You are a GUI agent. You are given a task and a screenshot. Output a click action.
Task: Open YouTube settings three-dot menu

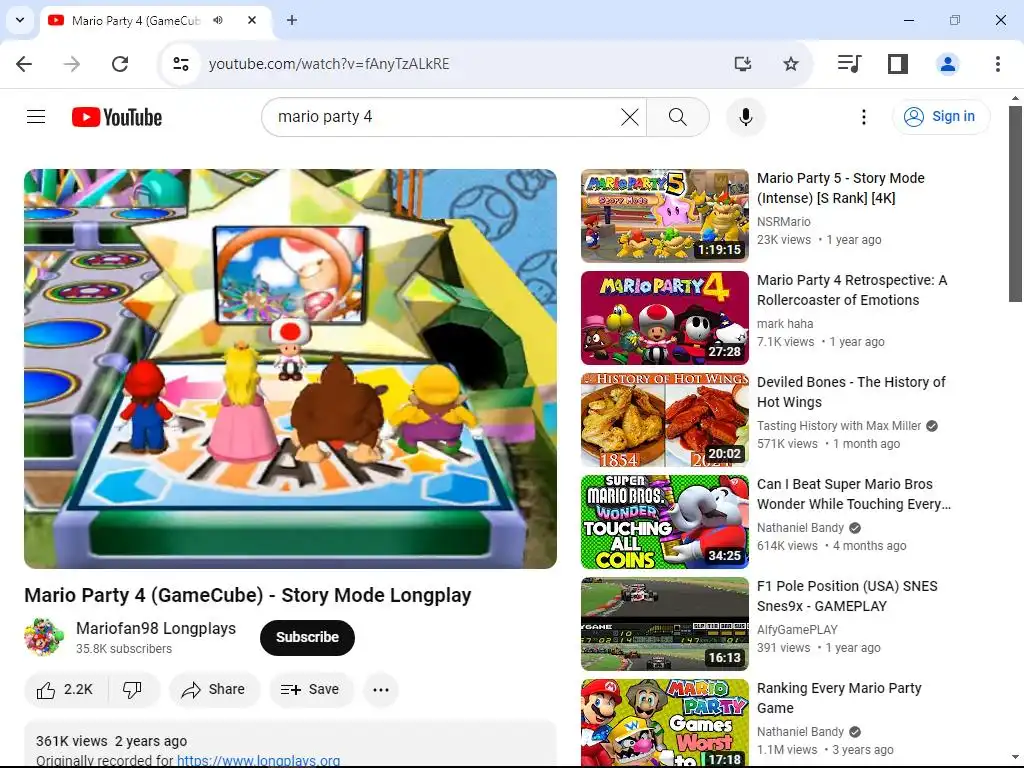(x=863, y=117)
